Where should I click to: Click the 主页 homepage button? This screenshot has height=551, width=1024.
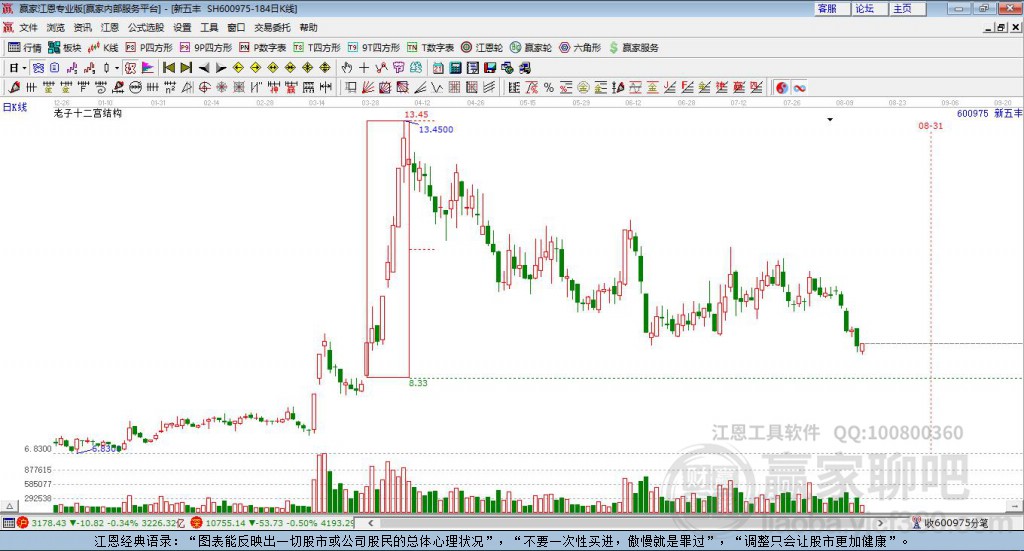(x=908, y=8)
